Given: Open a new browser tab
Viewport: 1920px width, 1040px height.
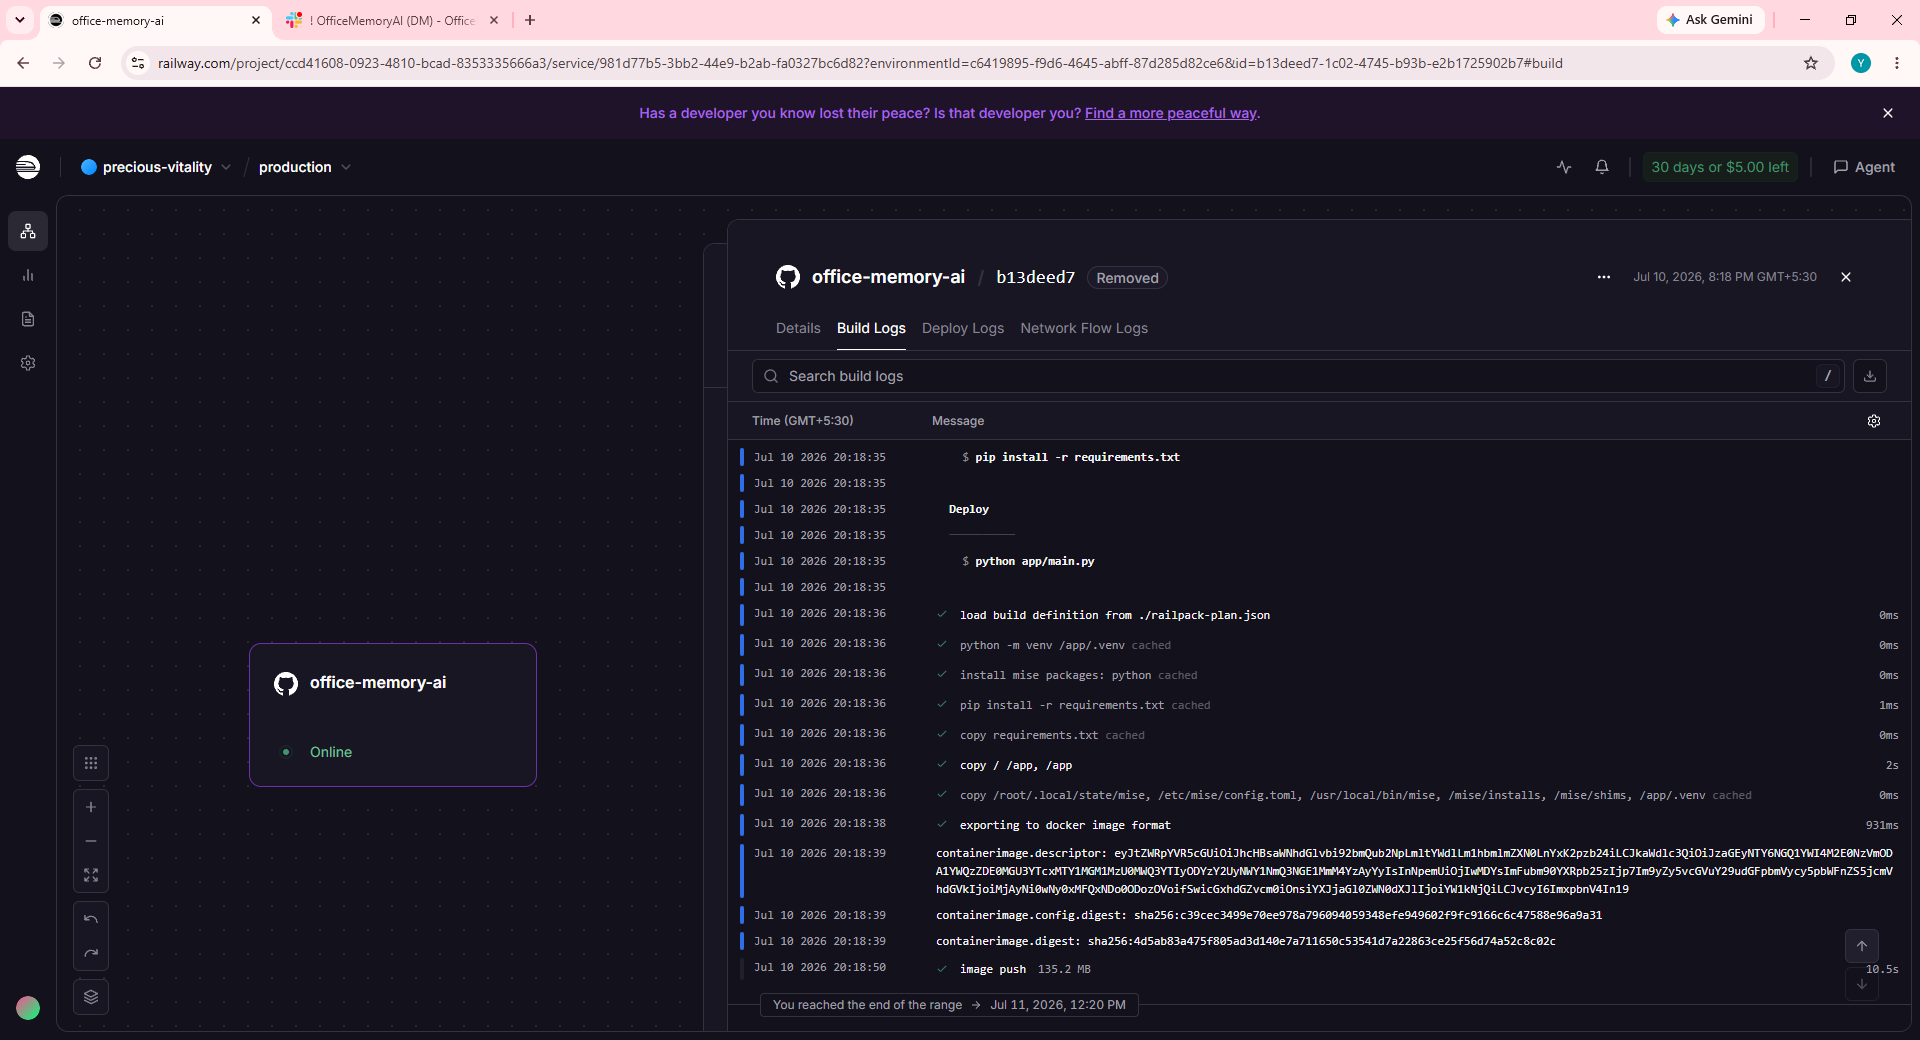Looking at the screenshot, I should (530, 20).
